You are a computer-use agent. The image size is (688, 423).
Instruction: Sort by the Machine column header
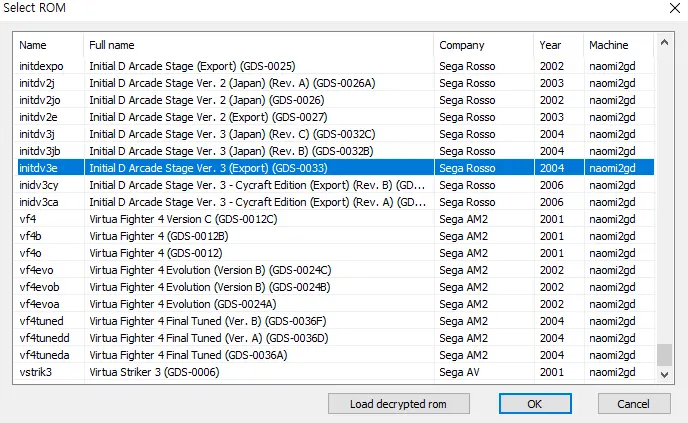click(x=619, y=45)
